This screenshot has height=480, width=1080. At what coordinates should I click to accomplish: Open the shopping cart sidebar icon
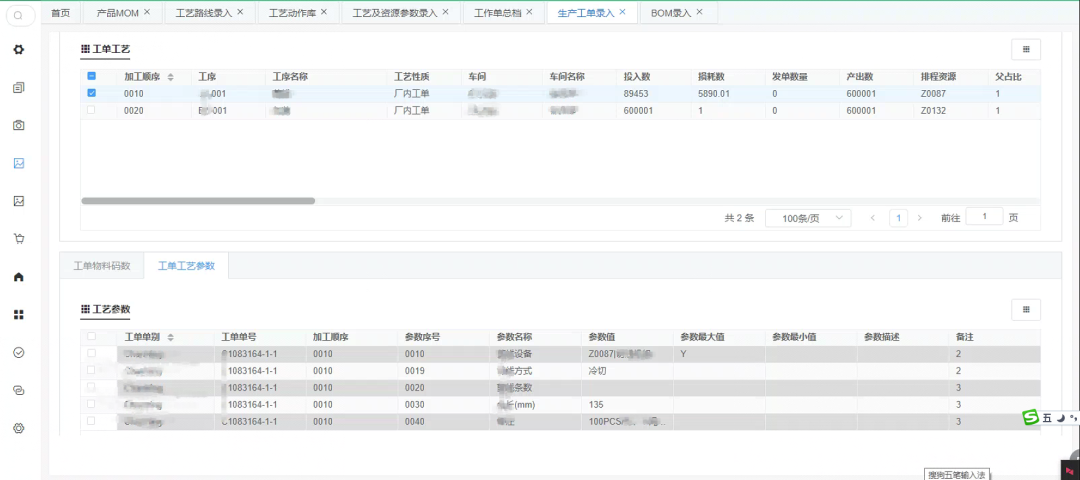click(x=19, y=239)
